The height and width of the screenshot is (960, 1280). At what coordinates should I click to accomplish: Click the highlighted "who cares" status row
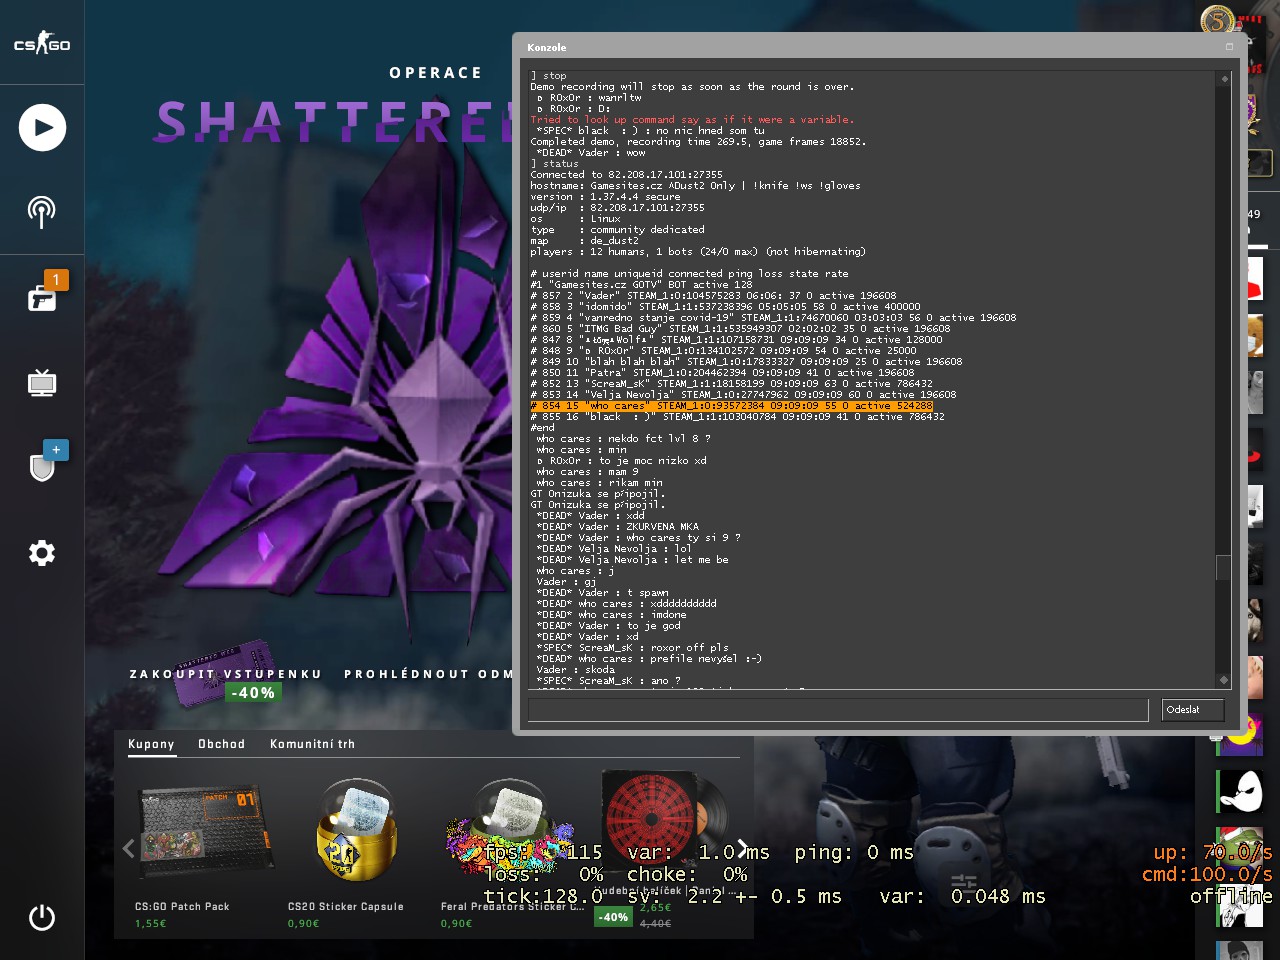point(731,406)
